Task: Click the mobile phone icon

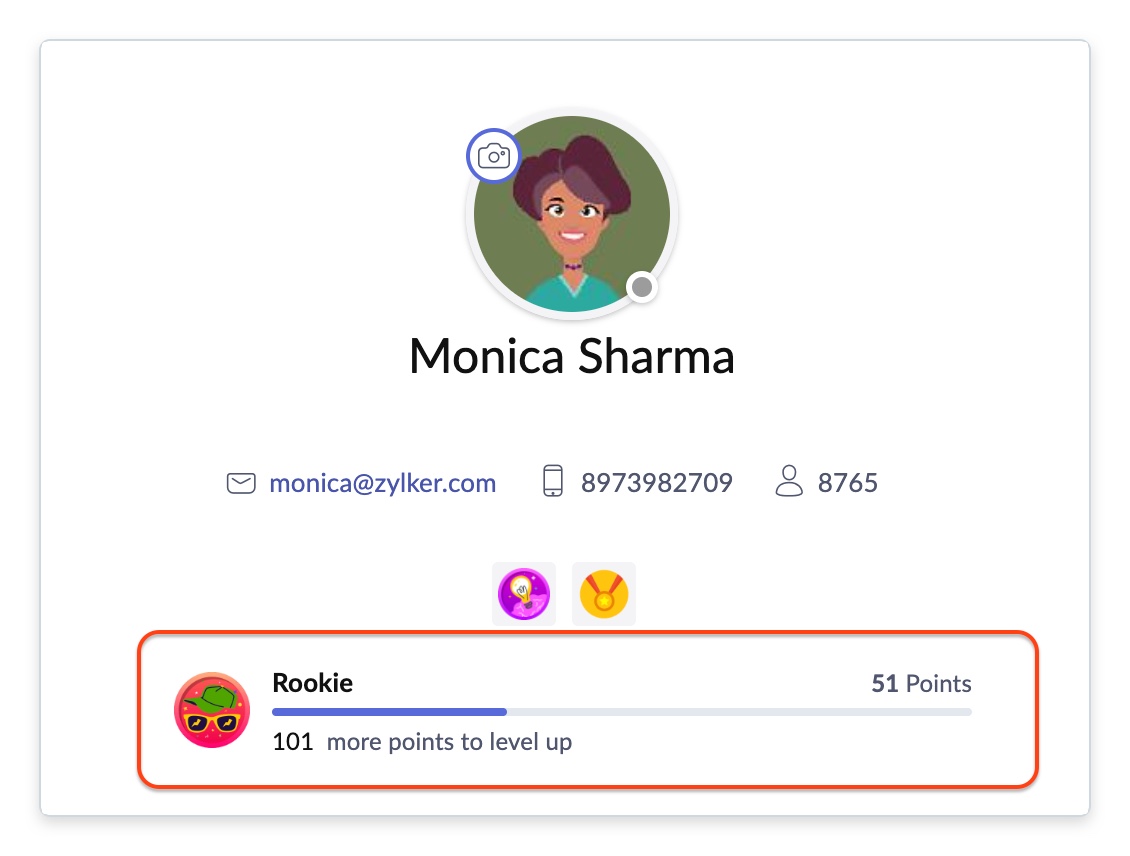Action: 553,481
